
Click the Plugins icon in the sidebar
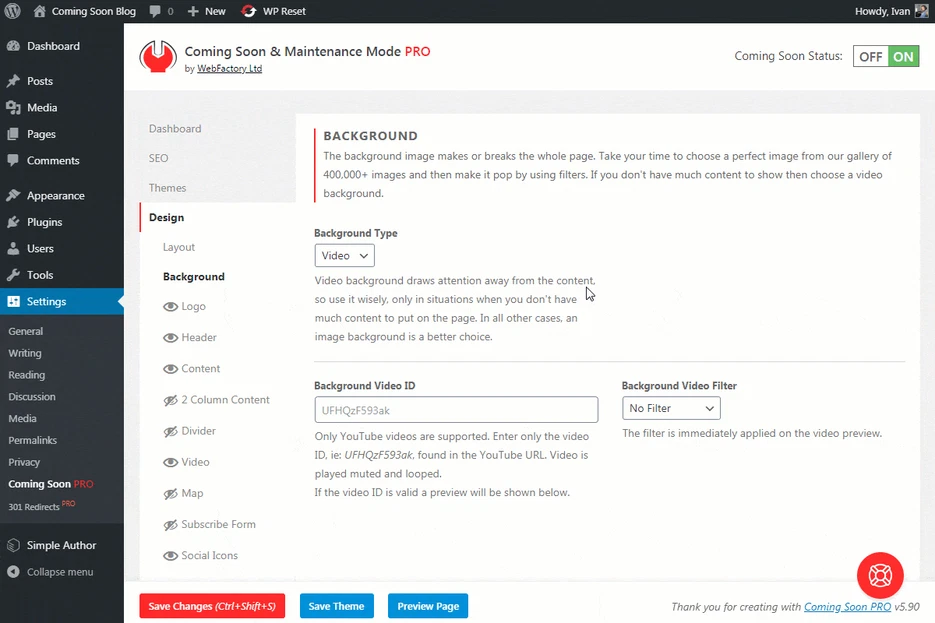[13, 222]
